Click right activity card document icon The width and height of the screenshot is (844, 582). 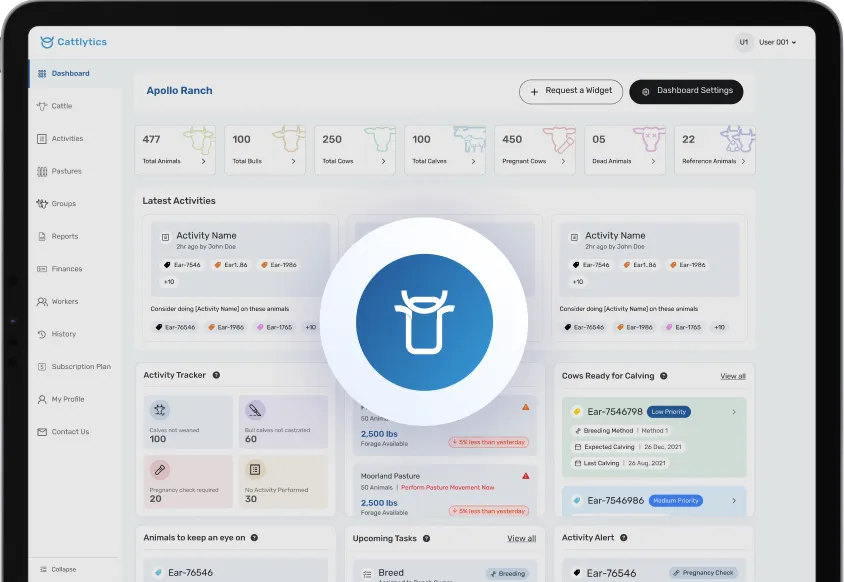click(574, 237)
